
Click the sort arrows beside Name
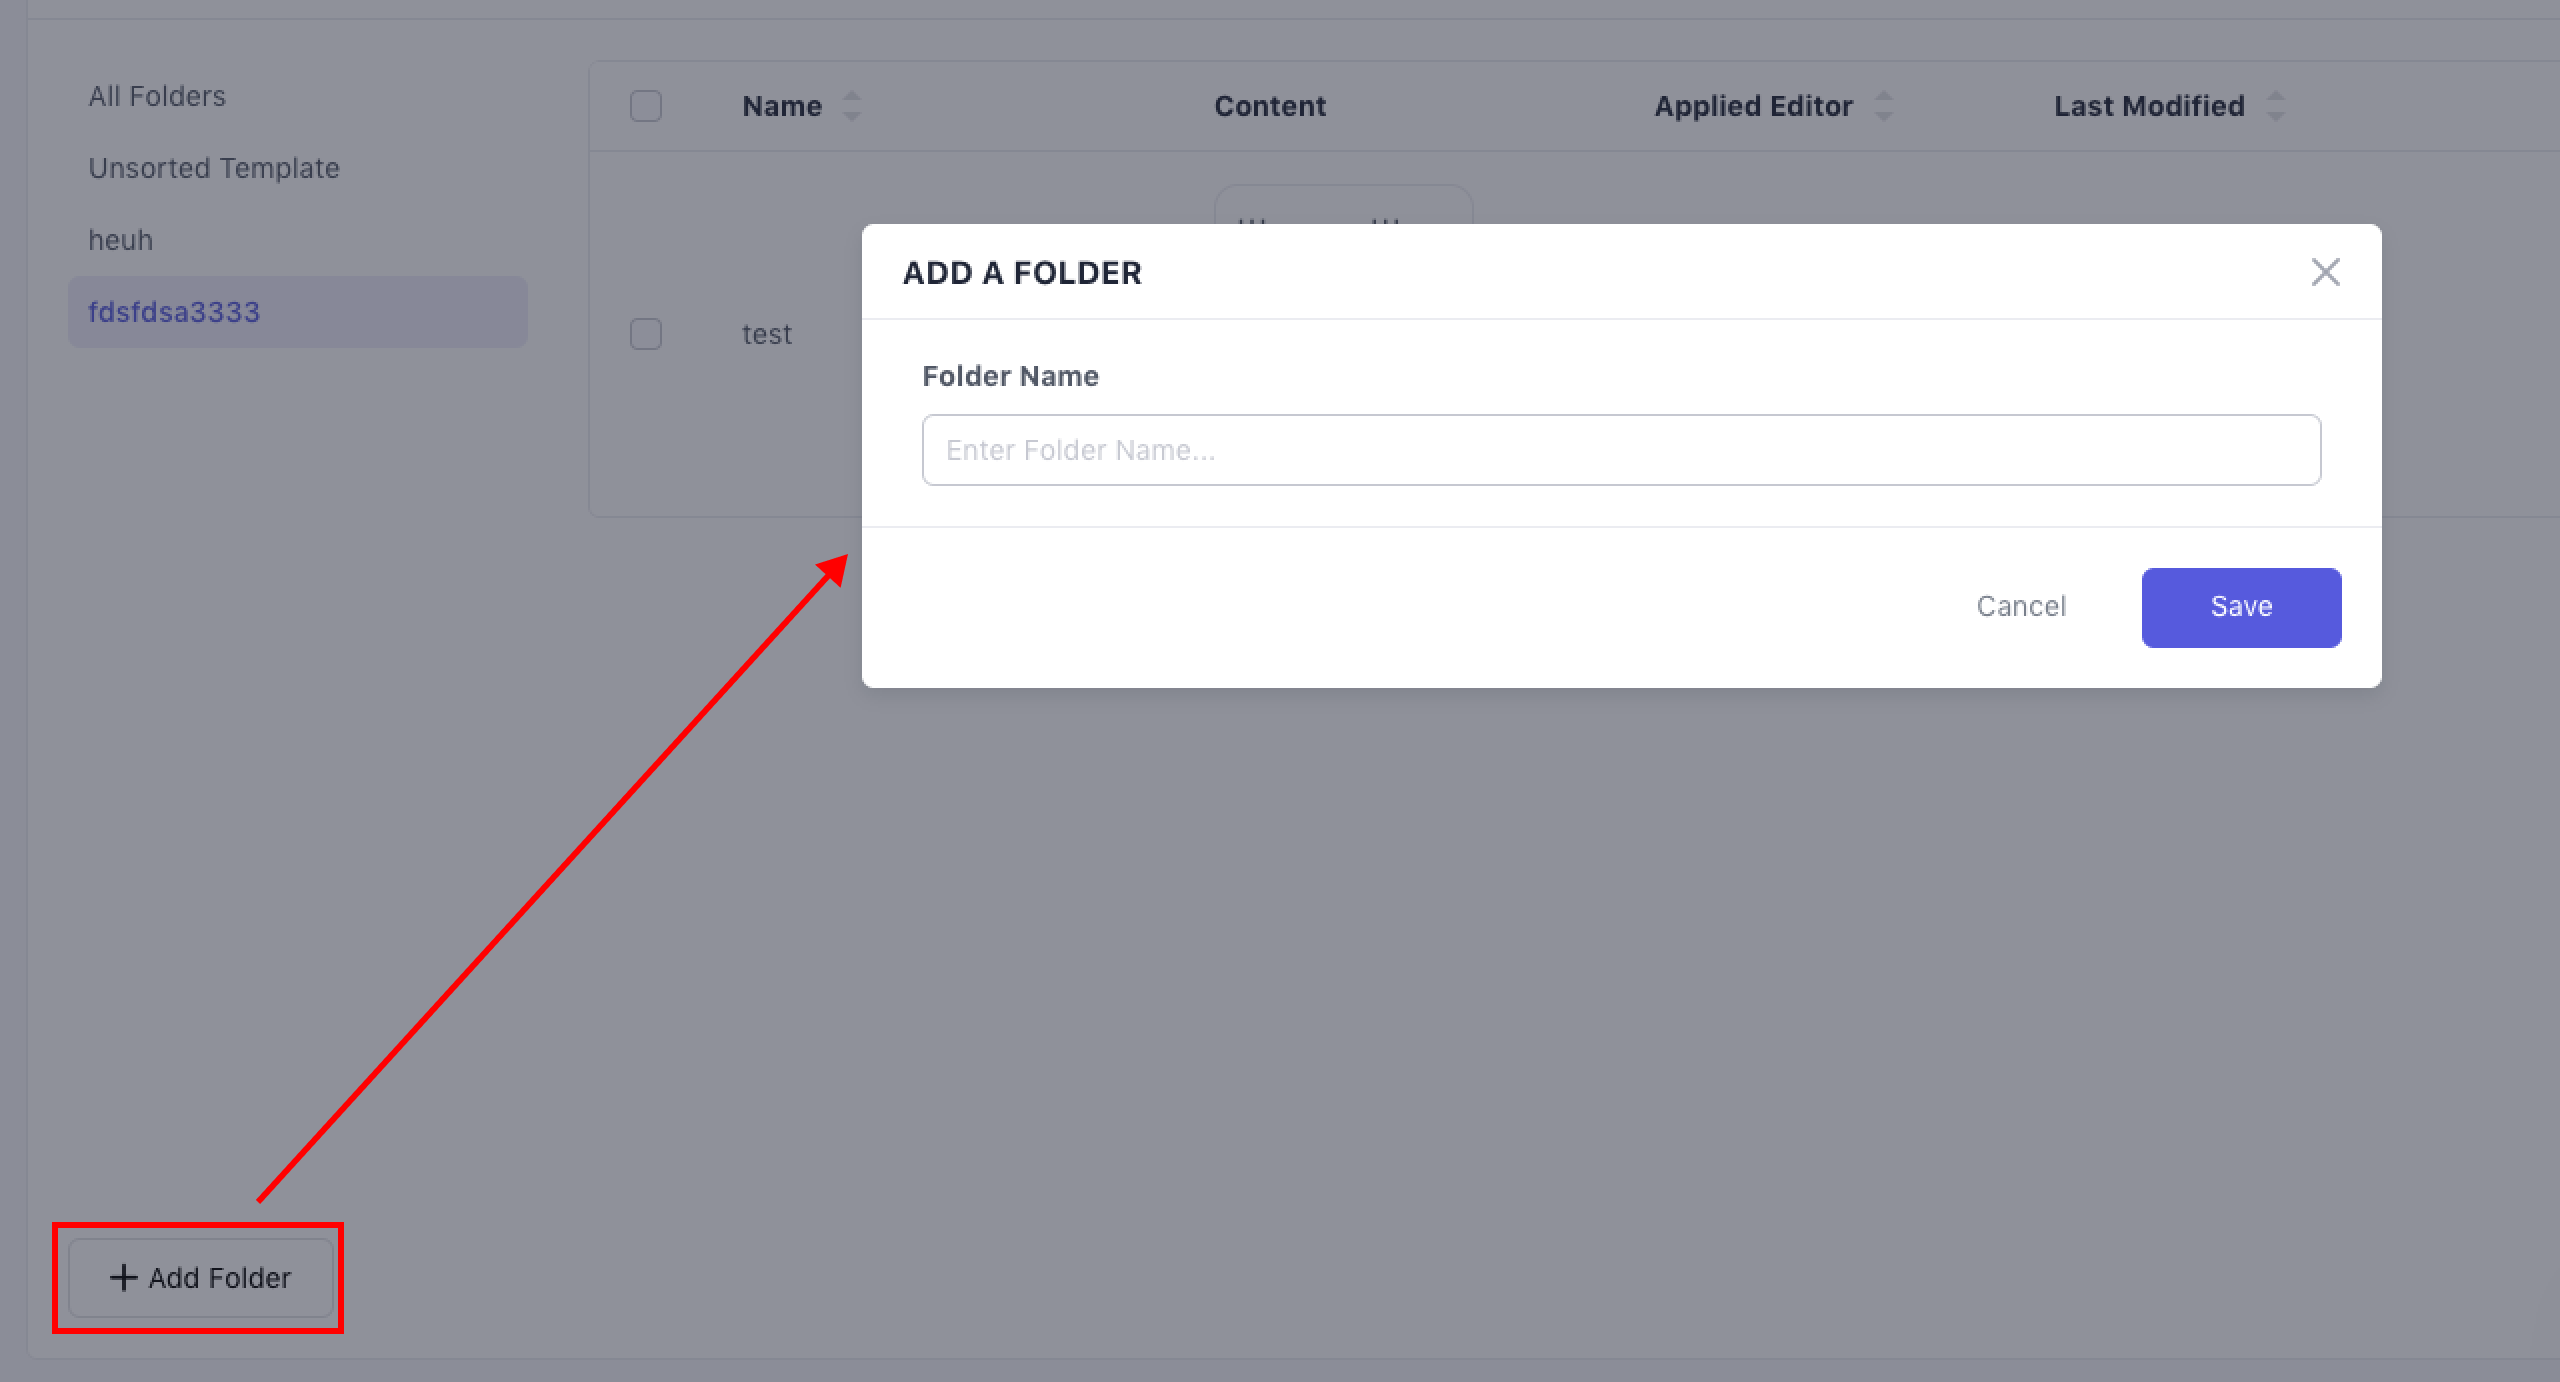coord(852,106)
